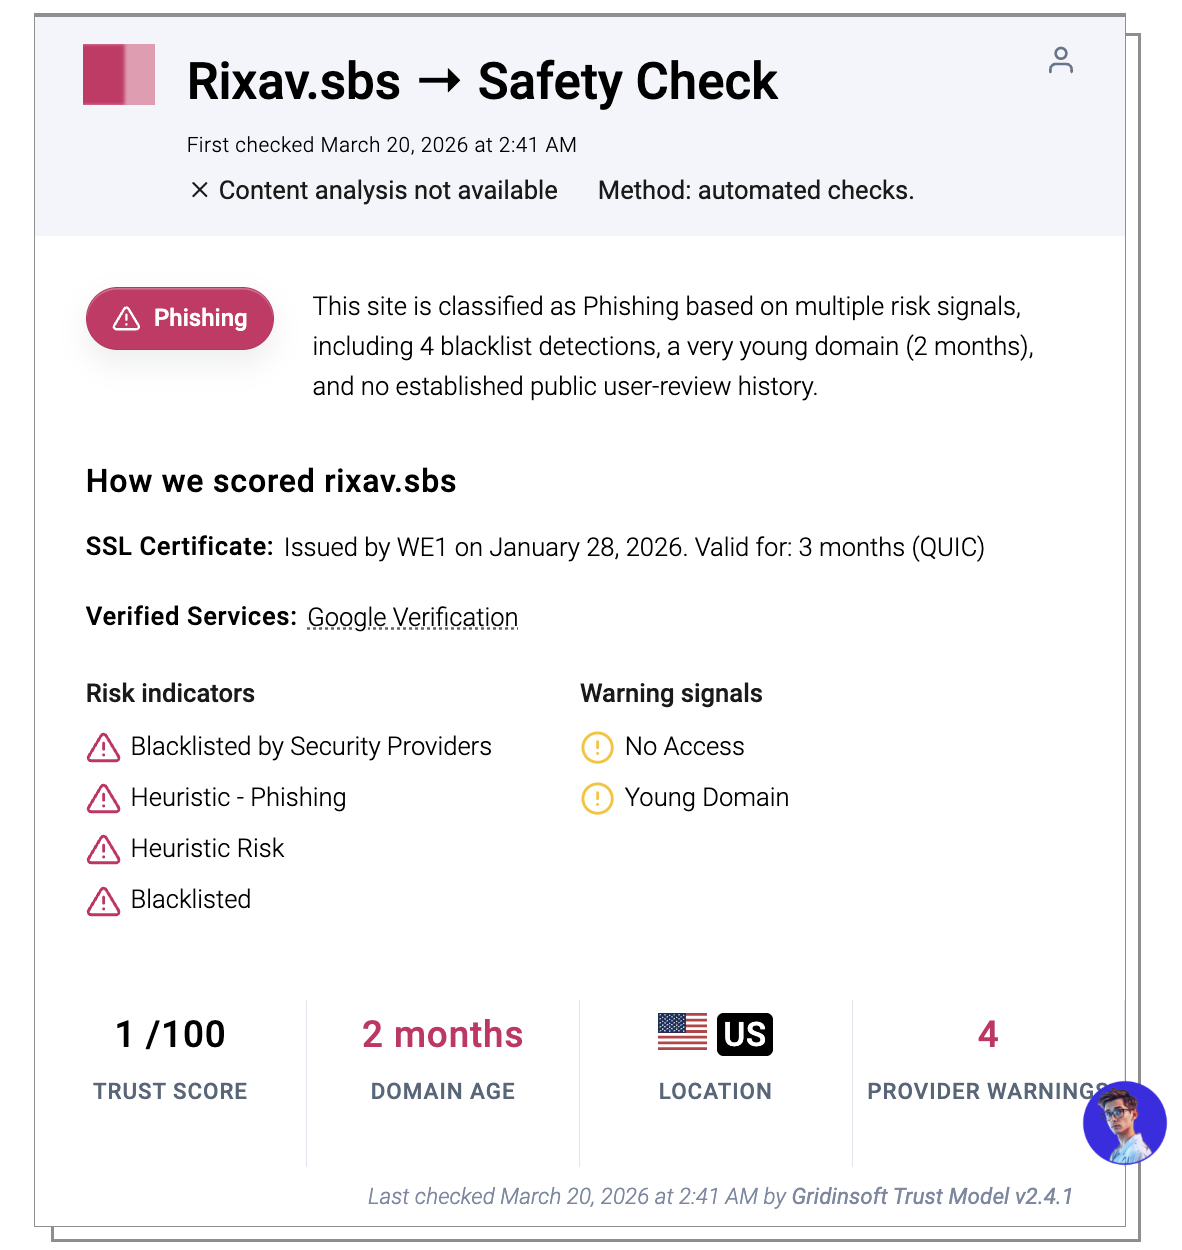Image resolution: width=1182 pixels, height=1250 pixels.
Task: Open the Google Verification link
Action: tap(412, 617)
